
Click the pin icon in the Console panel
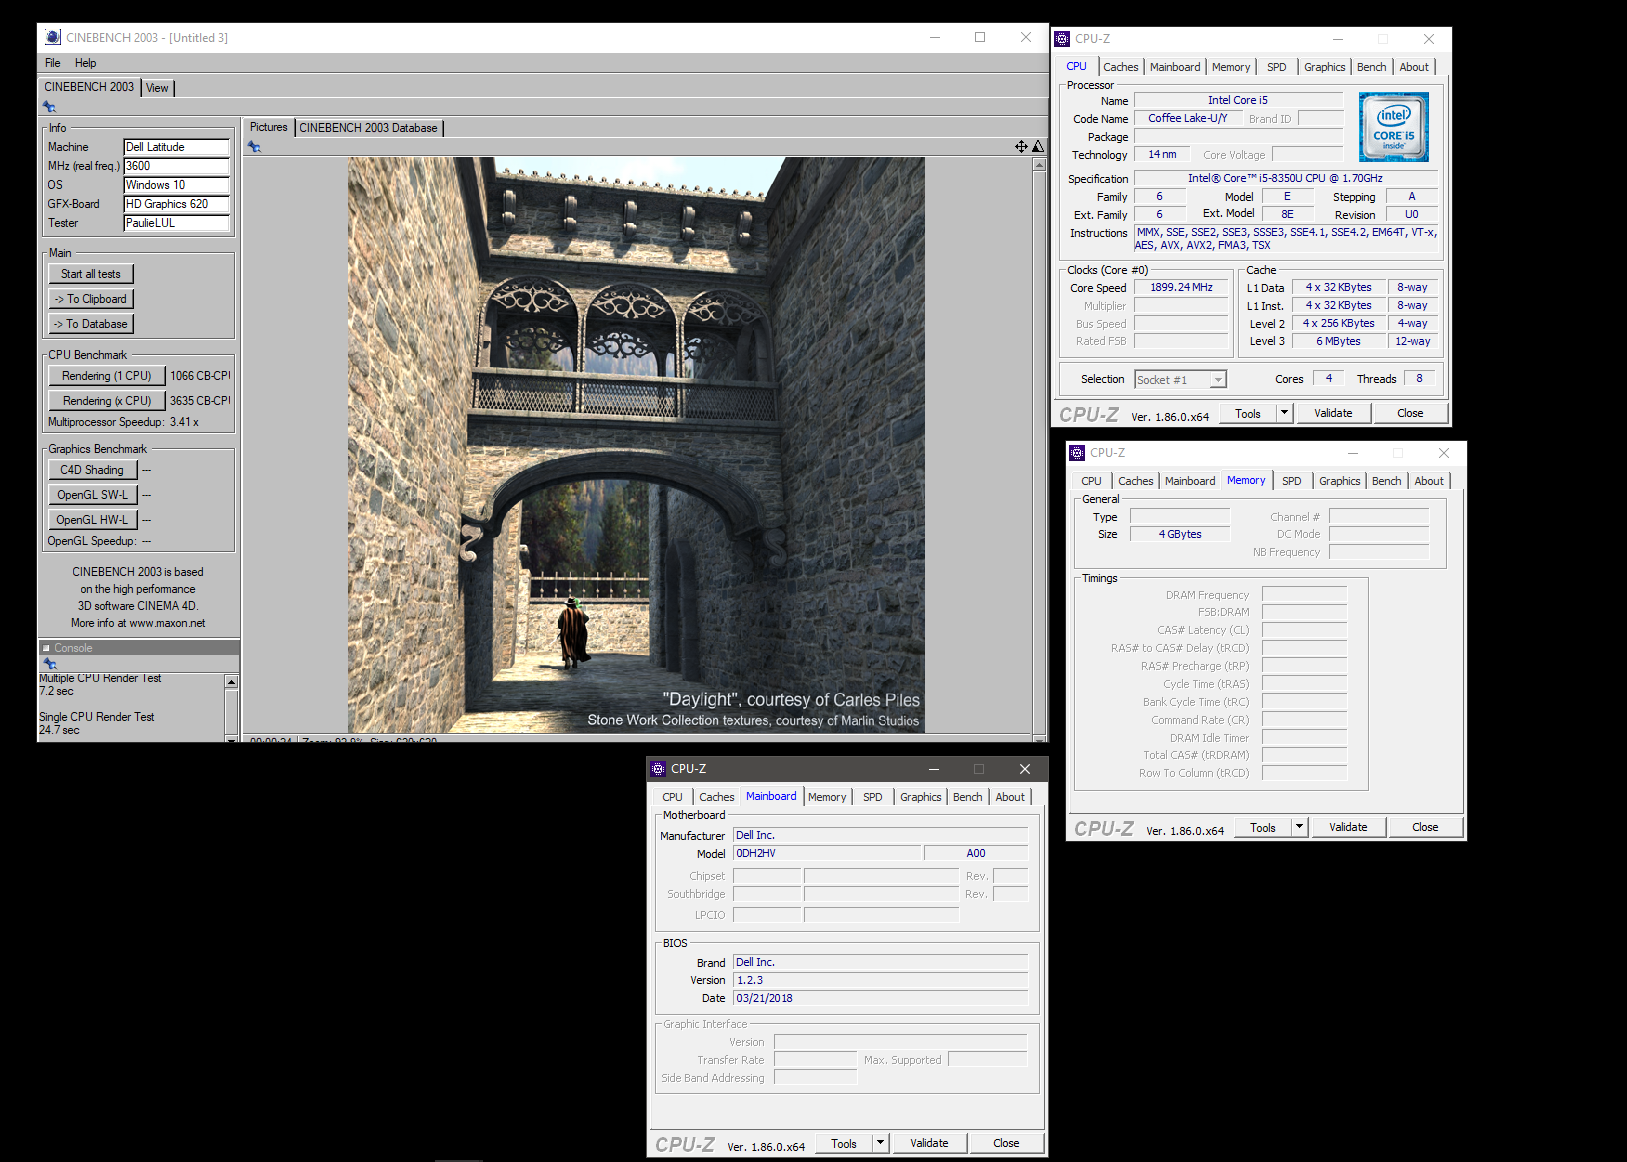coord(49,663)
